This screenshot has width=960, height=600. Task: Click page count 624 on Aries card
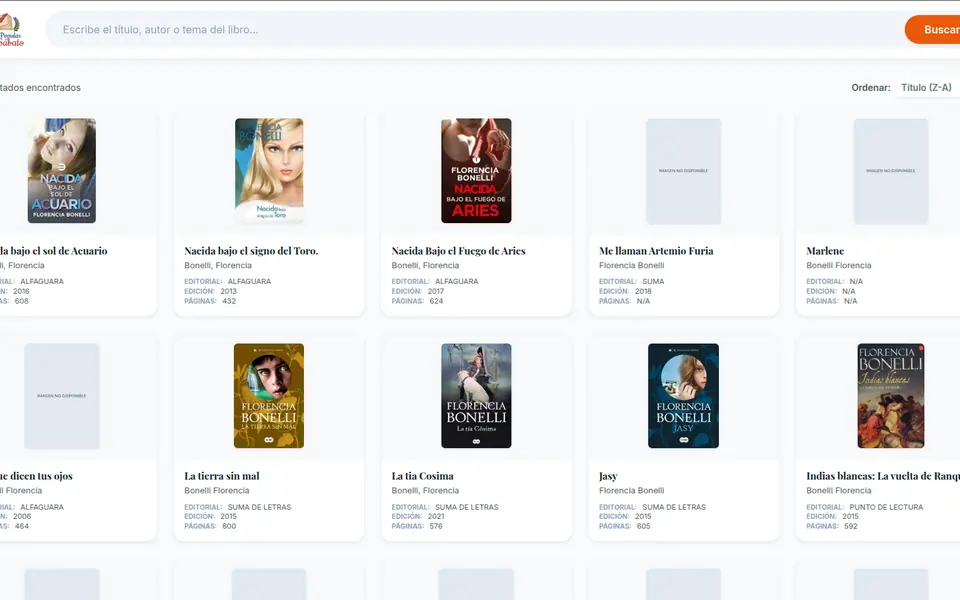[x=436, y=301]
